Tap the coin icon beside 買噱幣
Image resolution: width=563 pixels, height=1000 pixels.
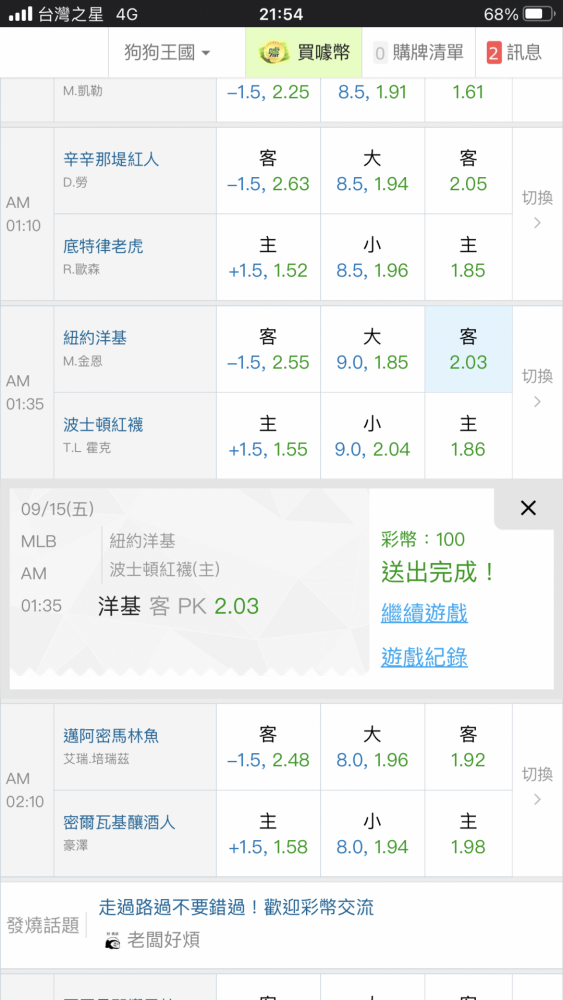274,52
